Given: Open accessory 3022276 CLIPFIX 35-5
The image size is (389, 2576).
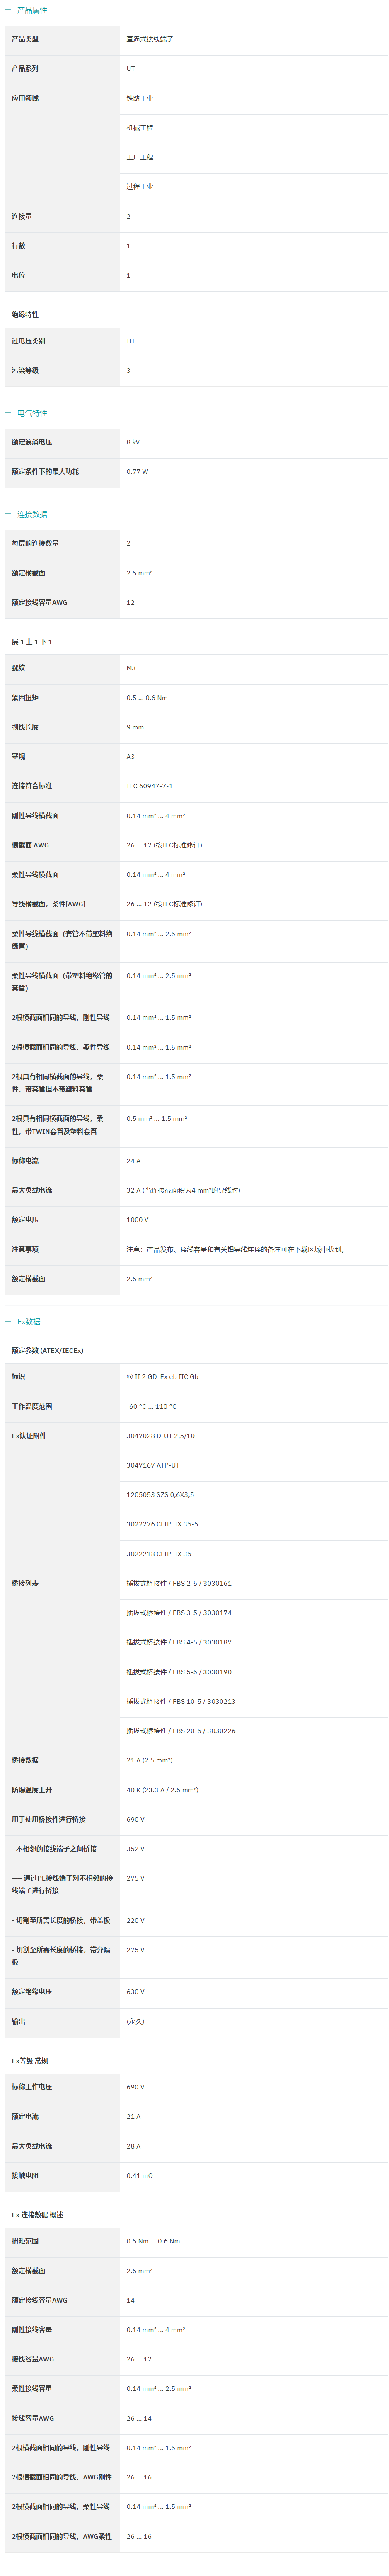Looking at the screenshot, I should click(x=162, y=1524).
